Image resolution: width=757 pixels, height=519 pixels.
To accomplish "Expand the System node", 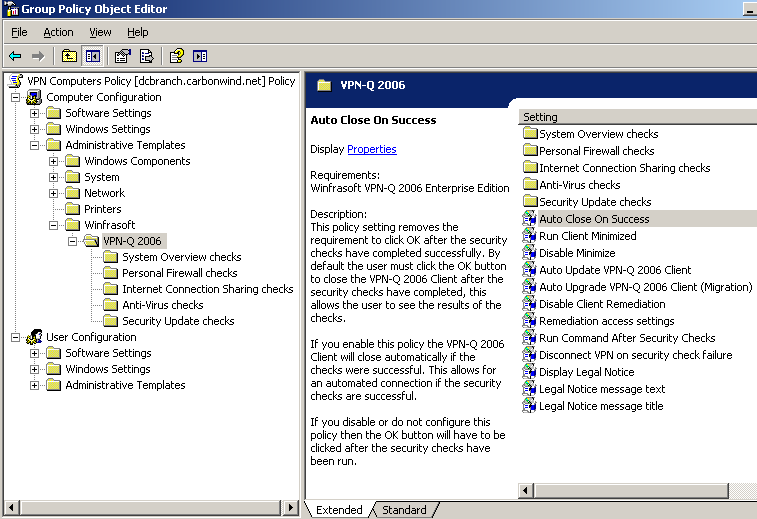I will tap(54, 177).
